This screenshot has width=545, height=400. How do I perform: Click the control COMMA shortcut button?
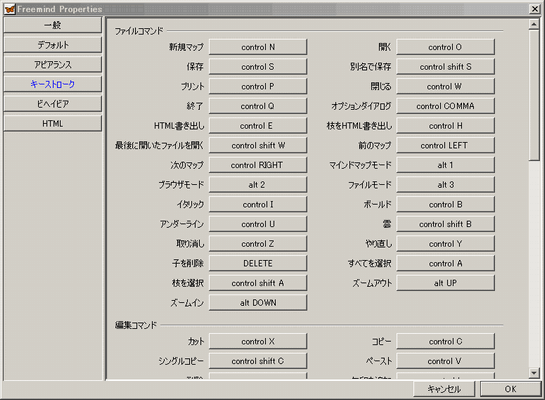tap(445, 106)
